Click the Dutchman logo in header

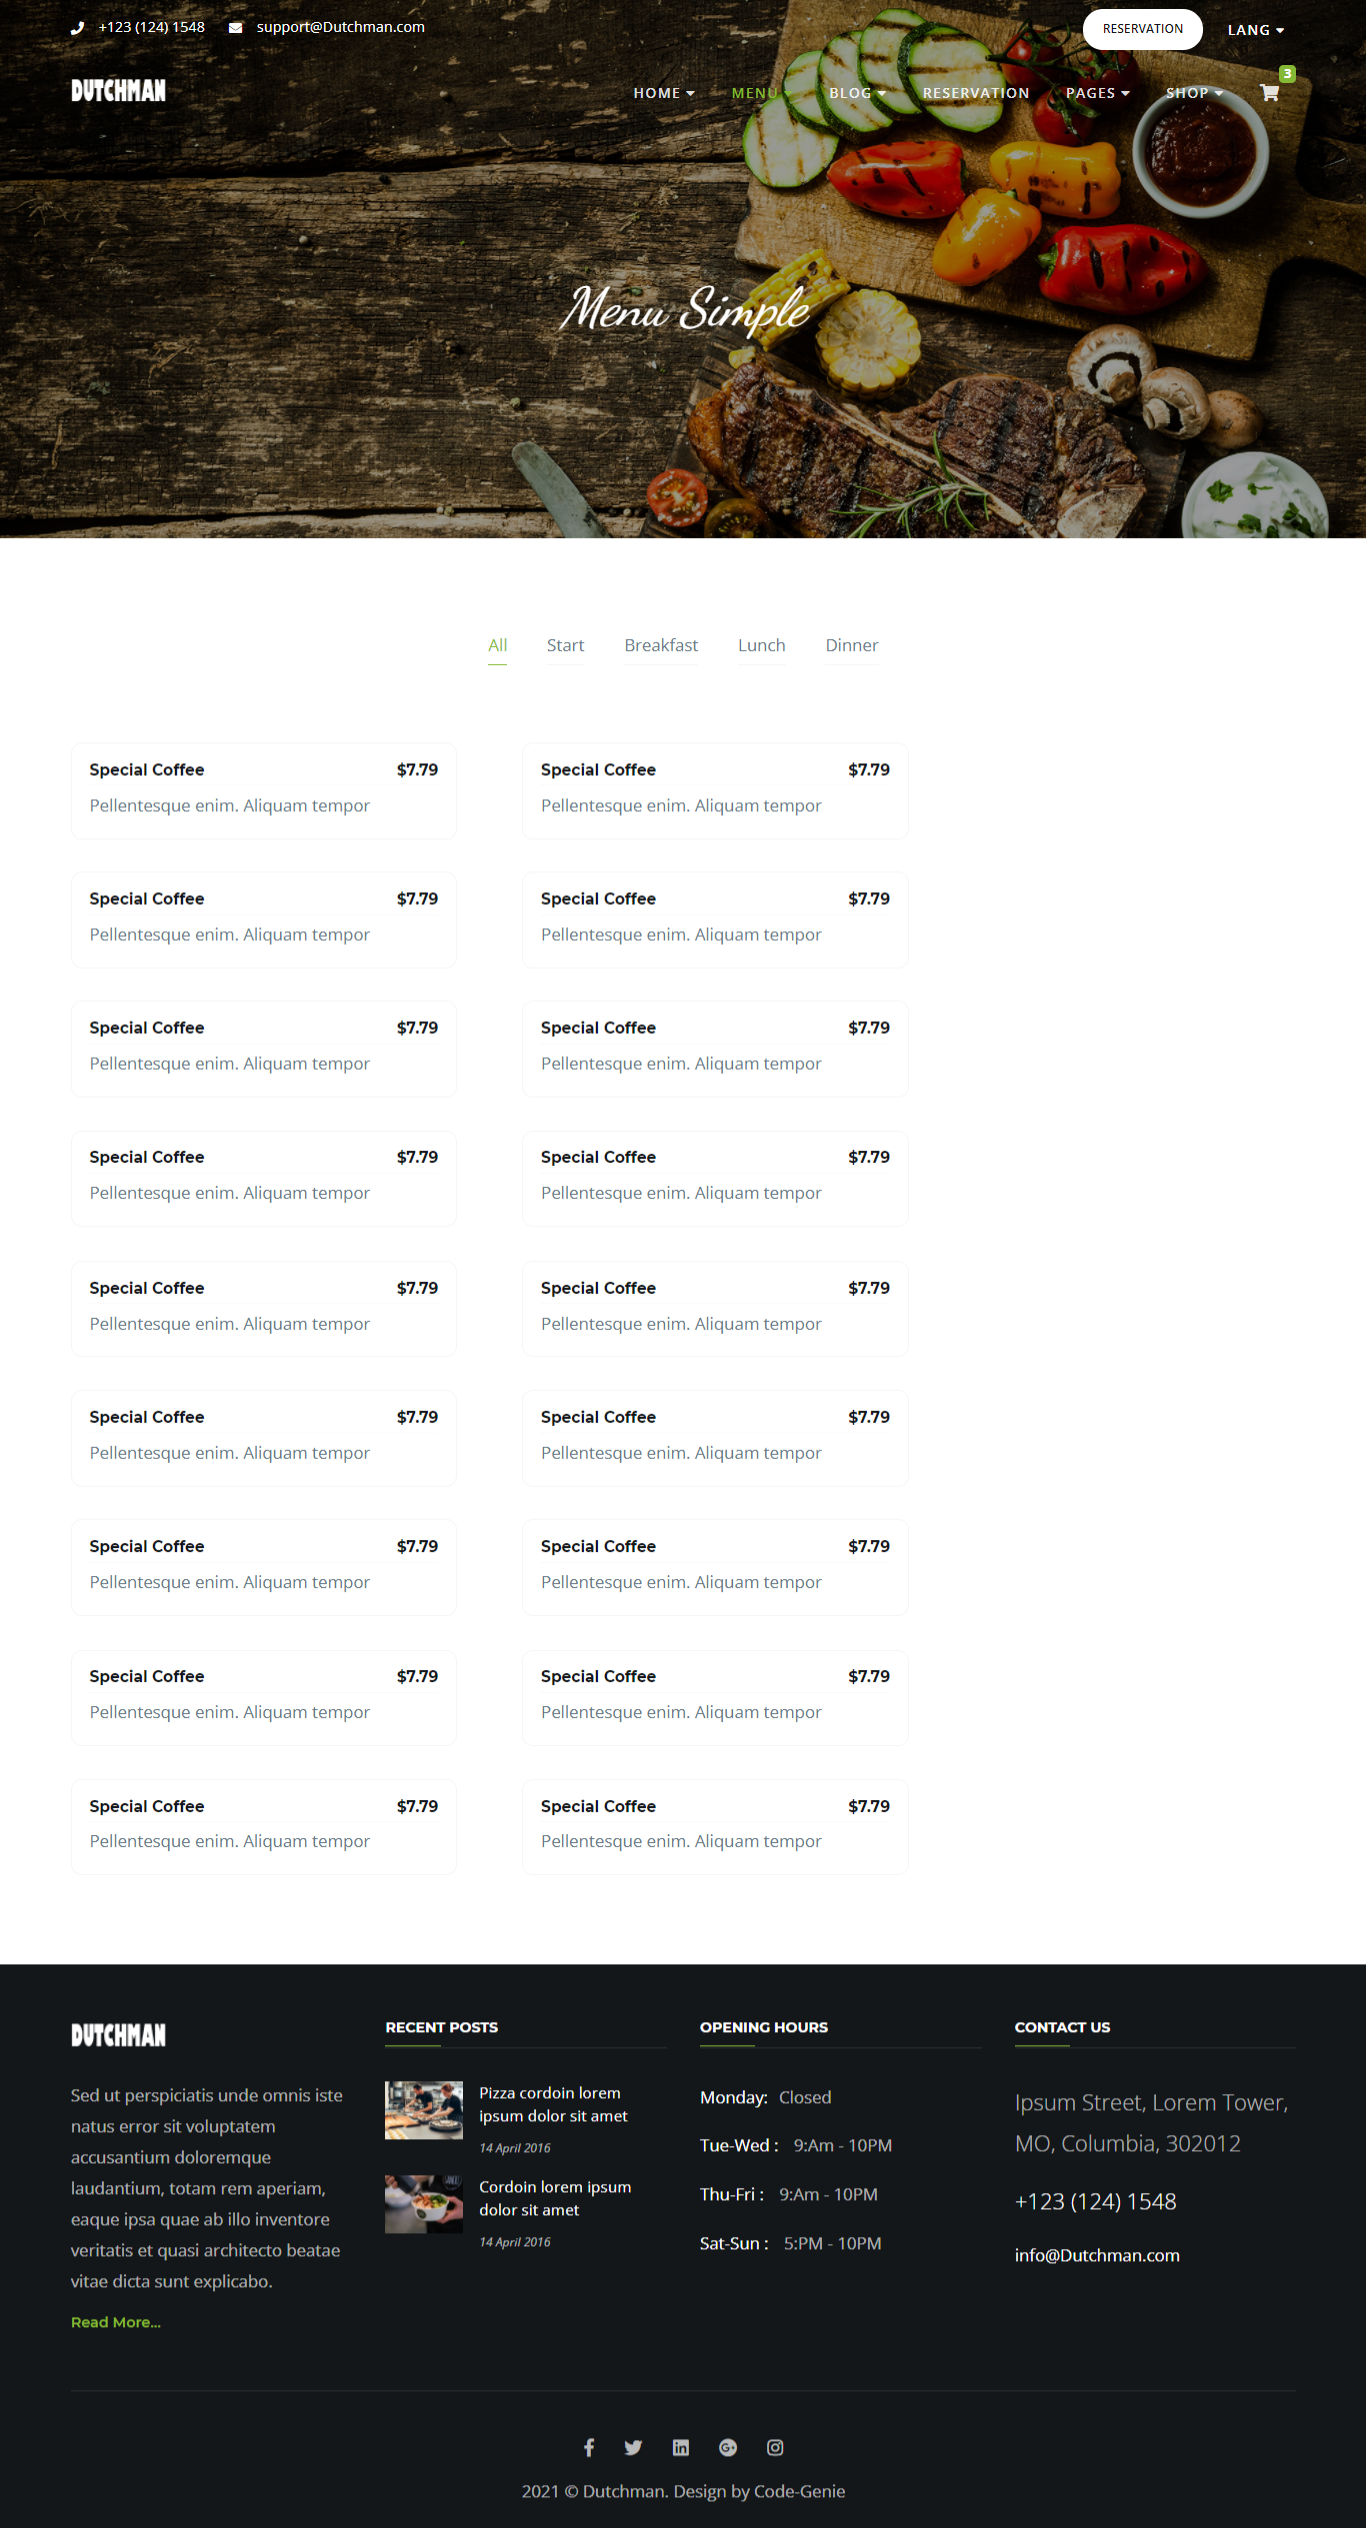(118, 91)
